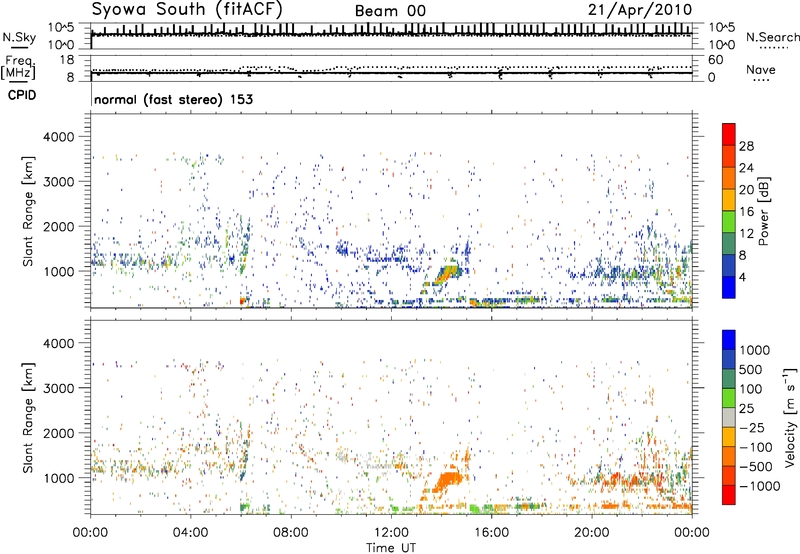Viewport: 800px width, 554px height.
Task: Click the 'Slant Range [km]' label of power panel
Action: (28, 211)
